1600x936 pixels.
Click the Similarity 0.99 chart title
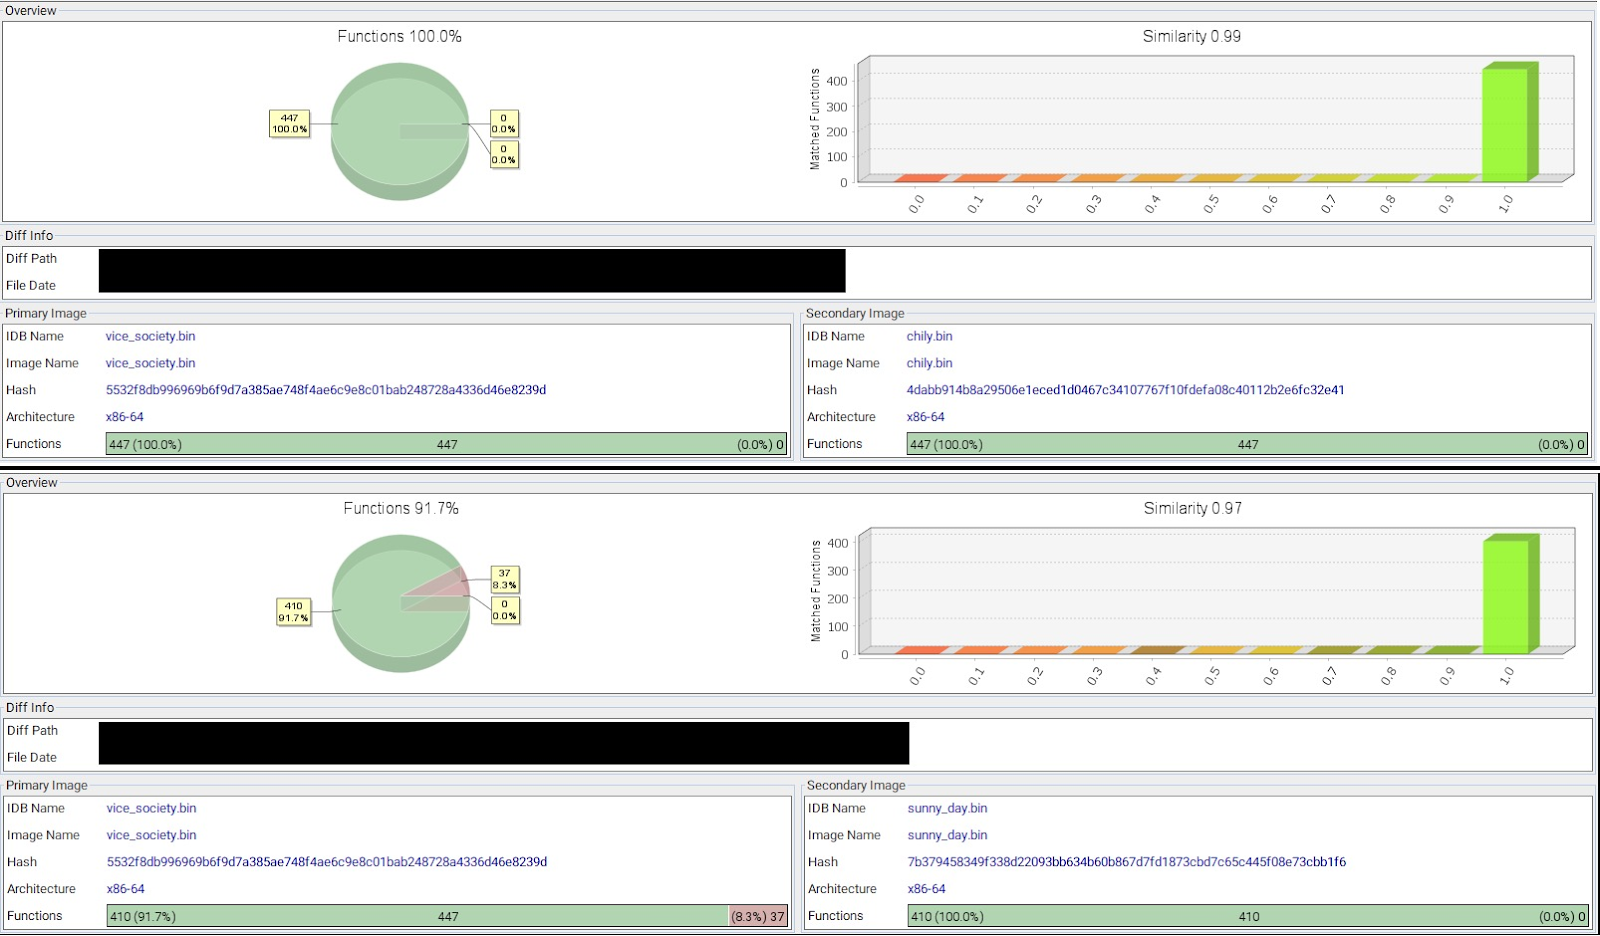[1191, 36]
